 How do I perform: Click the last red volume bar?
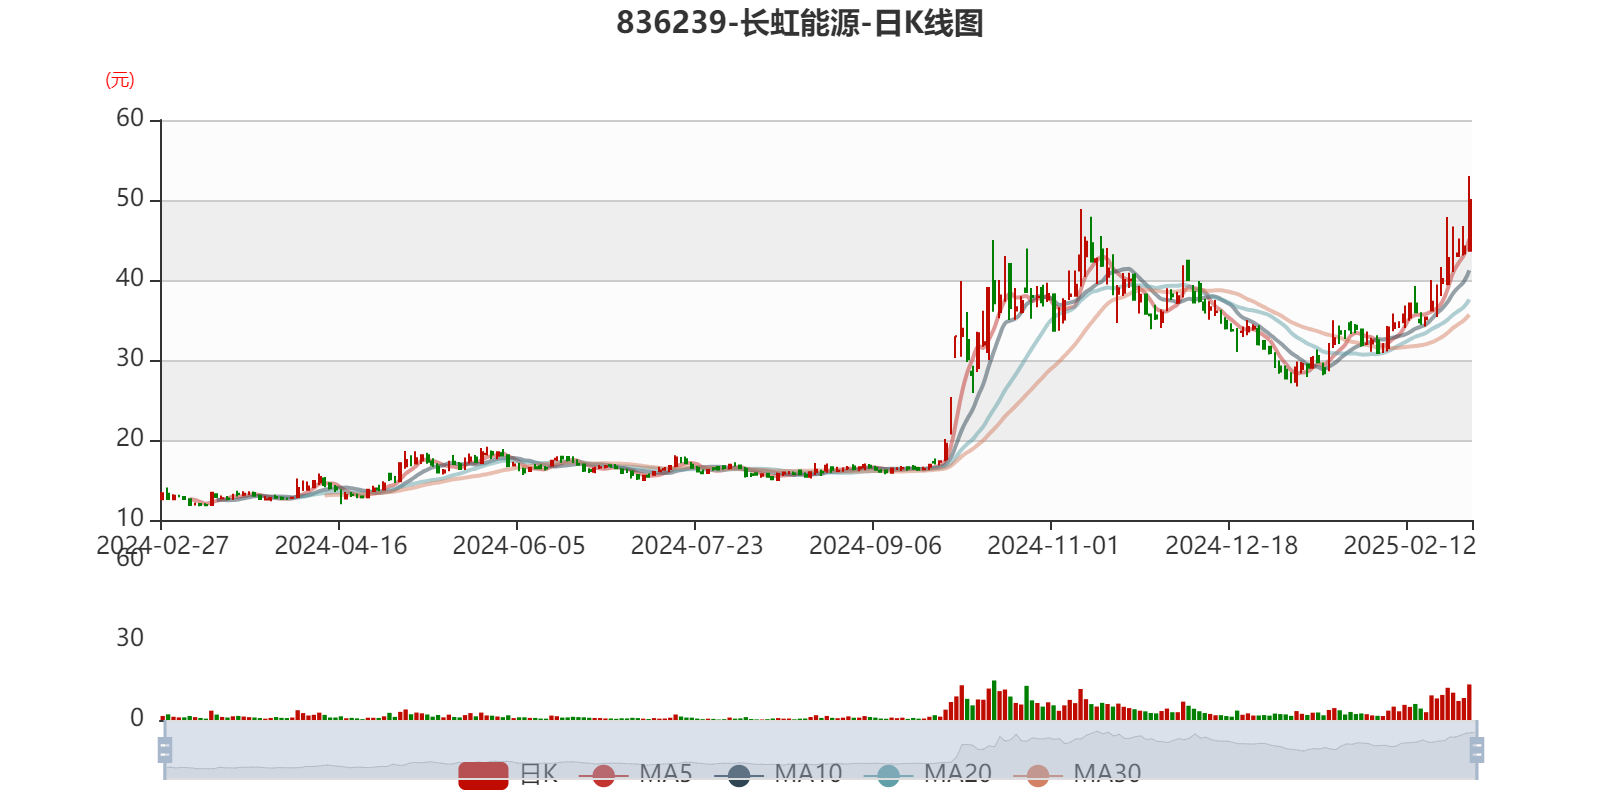click(x=1469, y=702)
